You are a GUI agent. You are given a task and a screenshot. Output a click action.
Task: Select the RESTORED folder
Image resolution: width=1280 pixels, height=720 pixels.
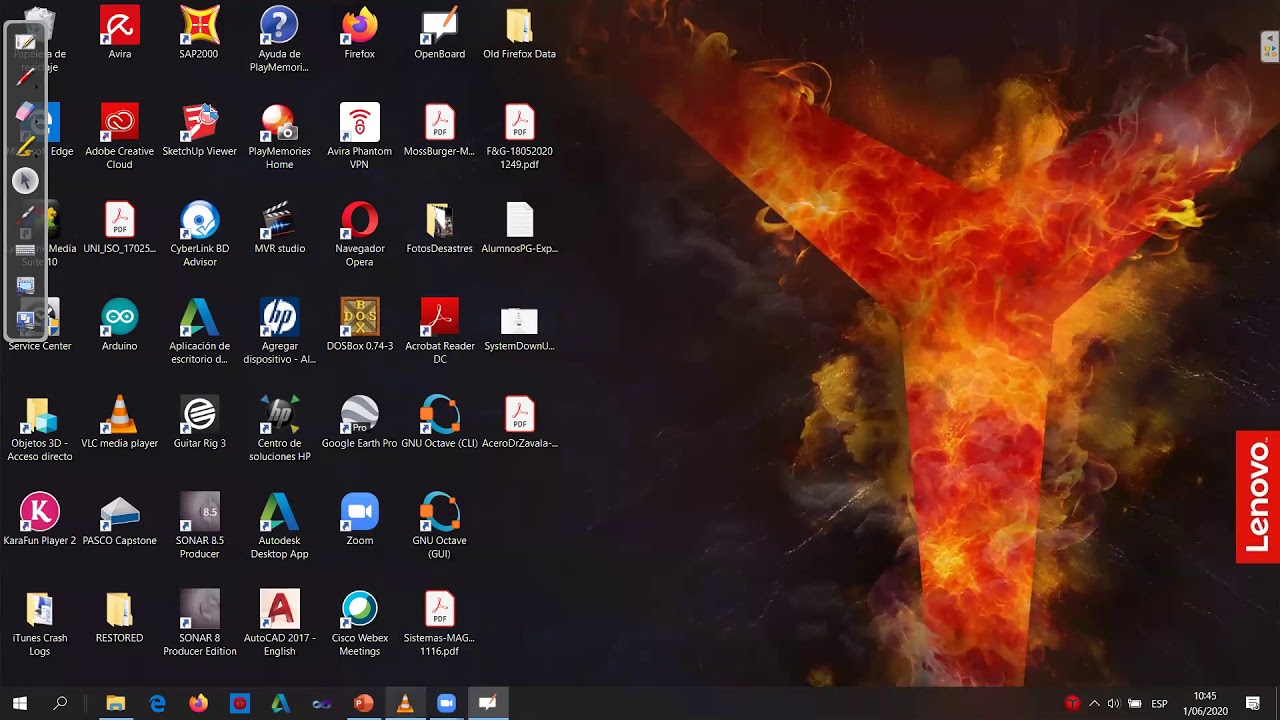point(120,616)
